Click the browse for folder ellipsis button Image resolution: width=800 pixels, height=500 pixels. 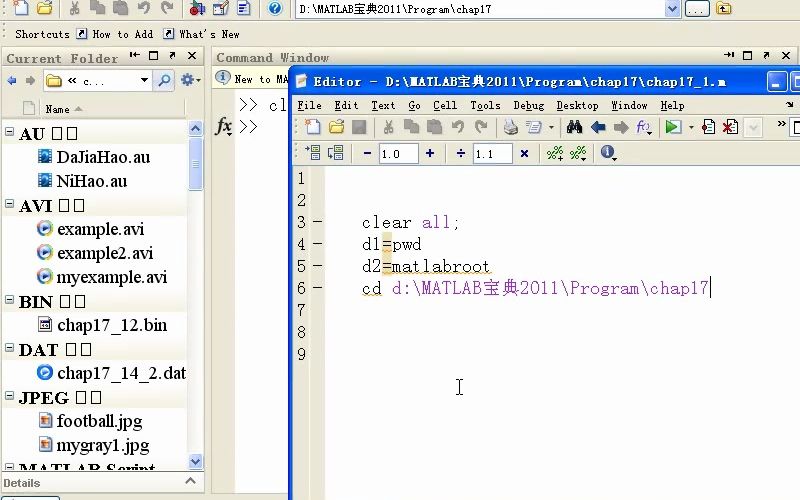pyautogui.click(x=697, y=9)
